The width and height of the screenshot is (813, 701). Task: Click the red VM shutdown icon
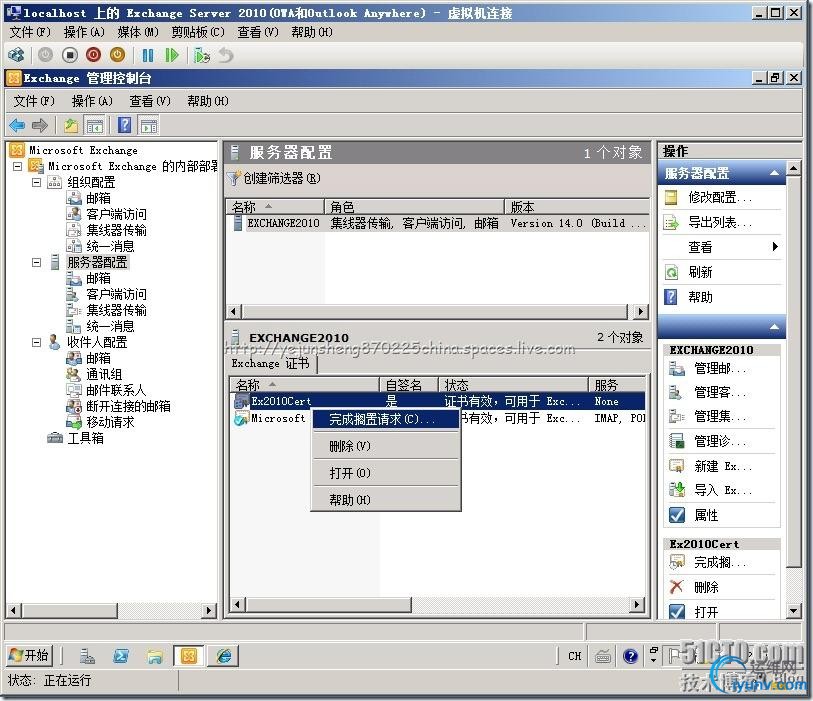coord(93,55)
